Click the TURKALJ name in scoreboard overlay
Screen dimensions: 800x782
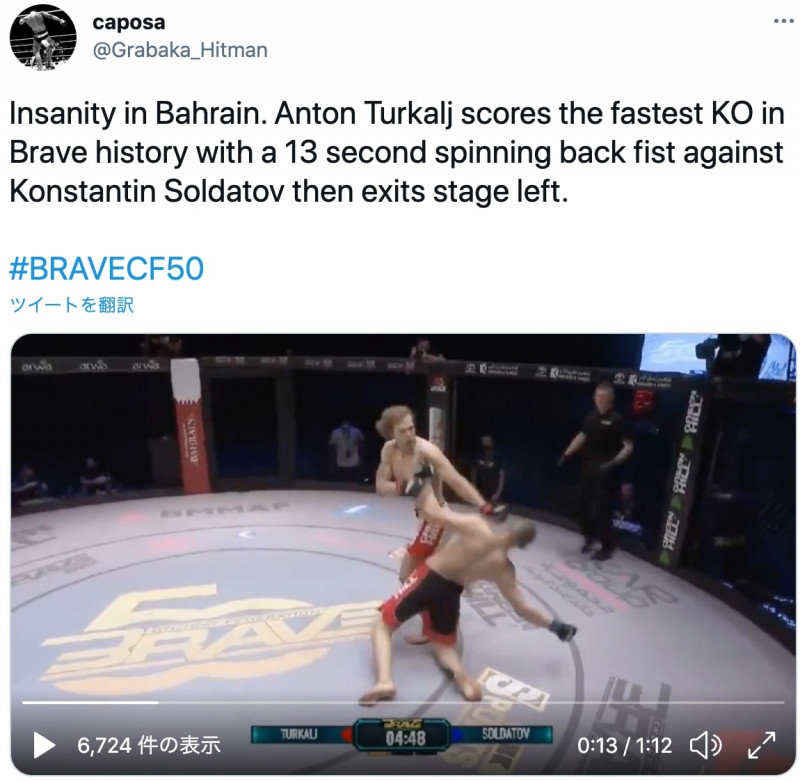tap(299, 734)
